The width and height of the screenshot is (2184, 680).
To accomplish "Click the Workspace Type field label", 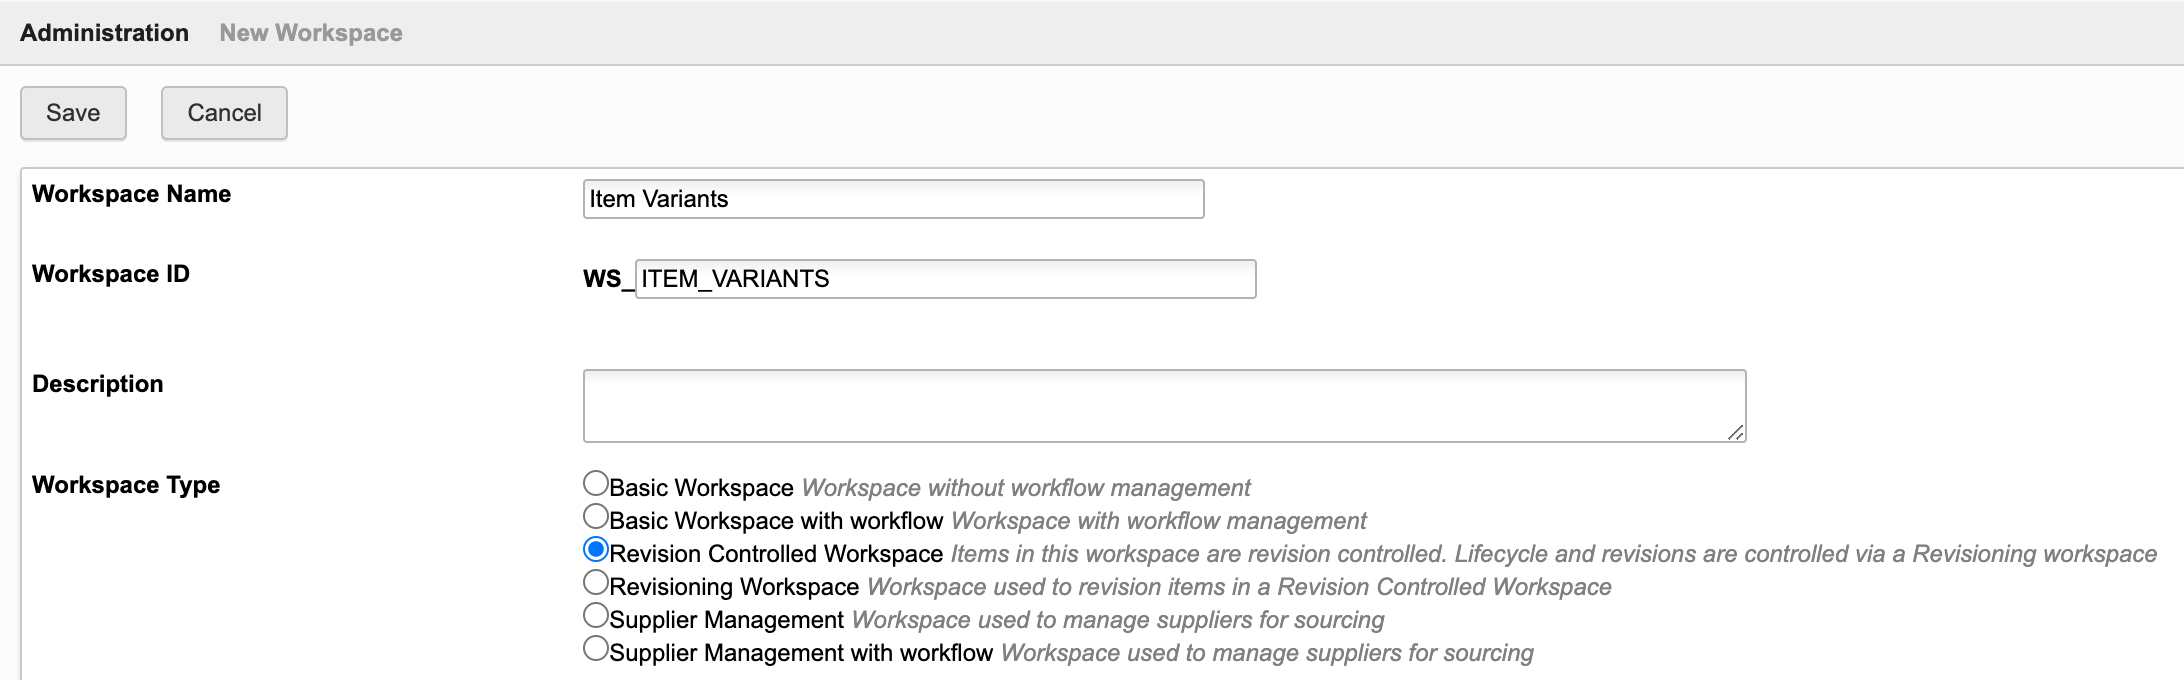I will click(x=126, y=485).
